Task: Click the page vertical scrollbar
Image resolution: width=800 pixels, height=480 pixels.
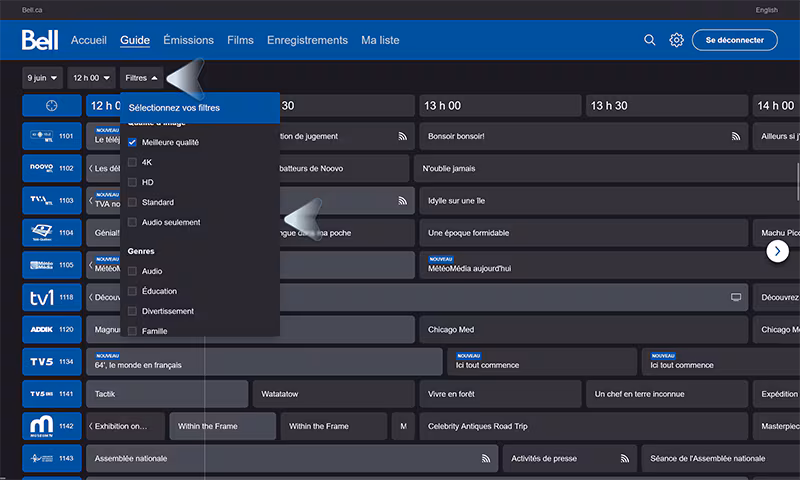Action: coord(798,181)
